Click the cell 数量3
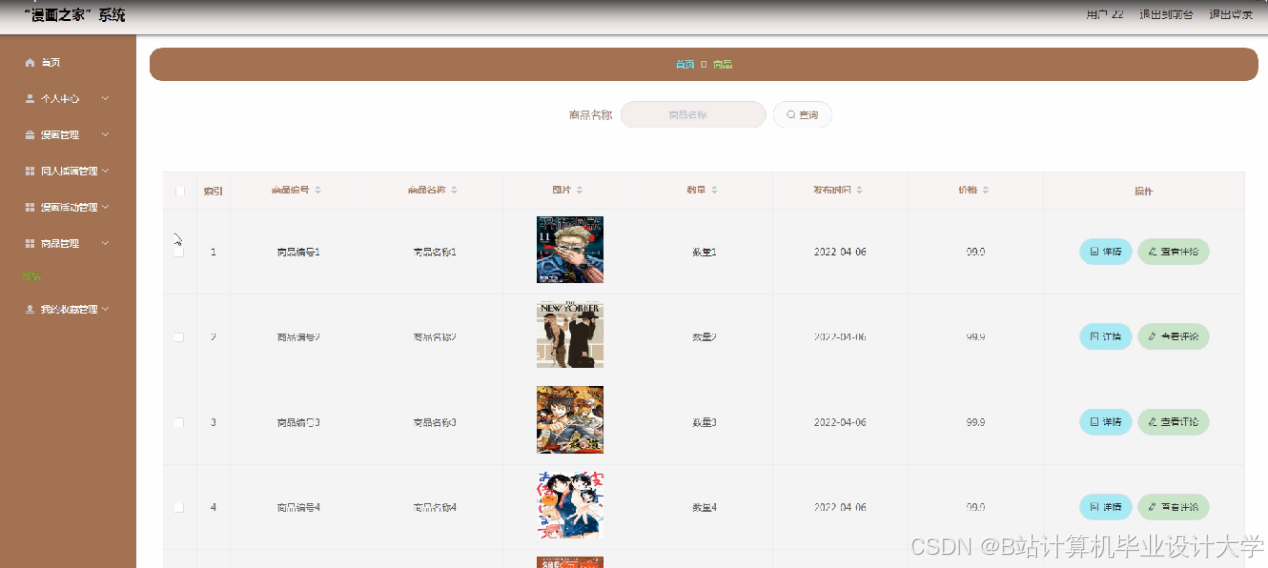The height and width of the screenshot is (568, 1268). click(x=704, y=422)
